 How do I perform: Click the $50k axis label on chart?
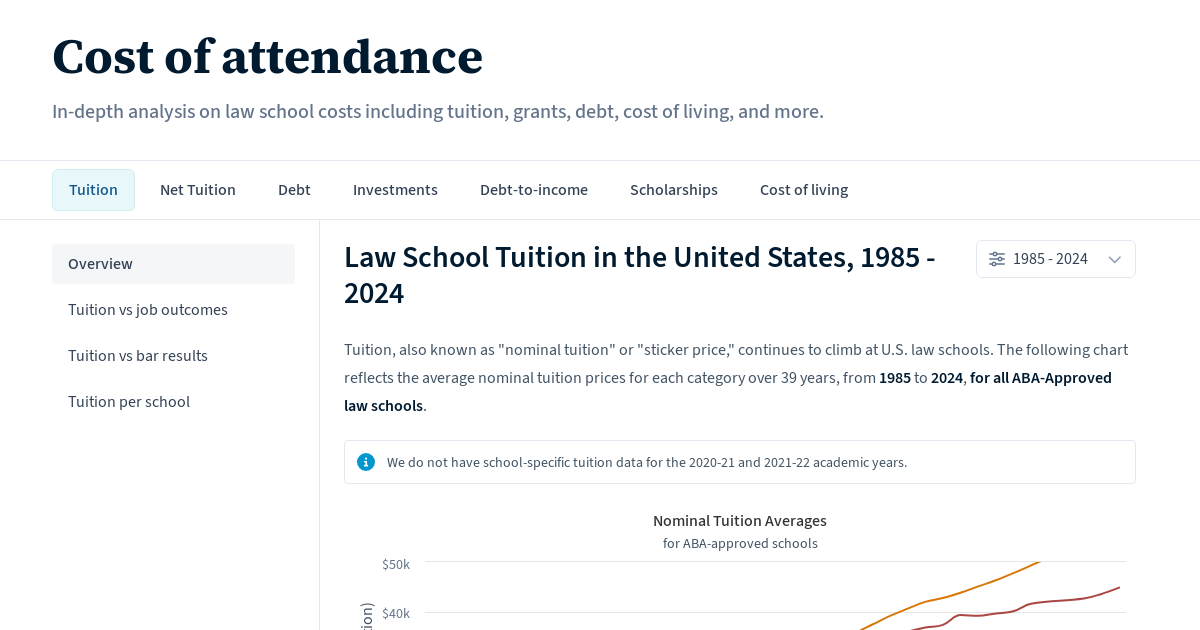click(396, 564)
